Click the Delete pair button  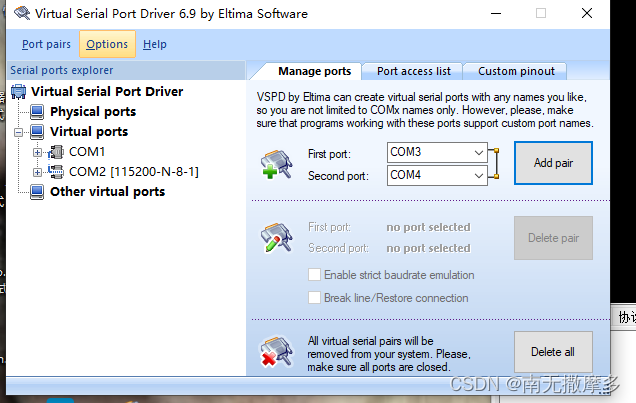coord(553,238)
